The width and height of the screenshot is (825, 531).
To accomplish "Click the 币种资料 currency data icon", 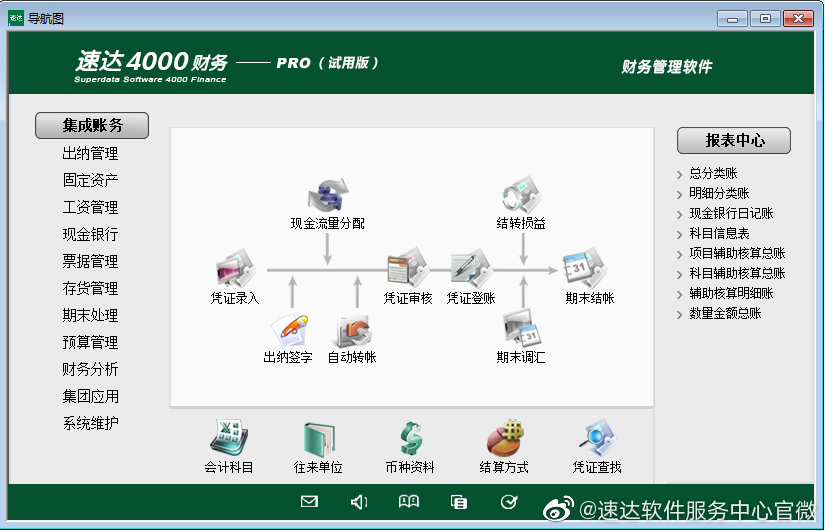I will point(410,439).
